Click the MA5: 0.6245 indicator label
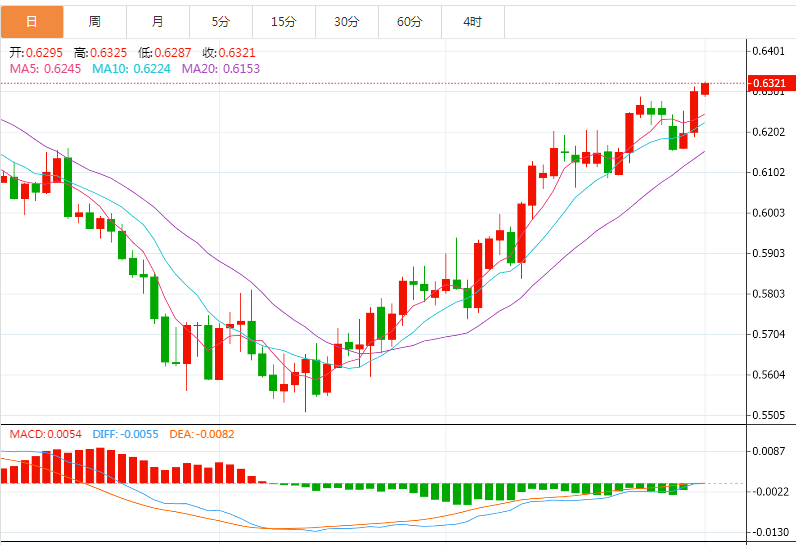 [45, 69]
